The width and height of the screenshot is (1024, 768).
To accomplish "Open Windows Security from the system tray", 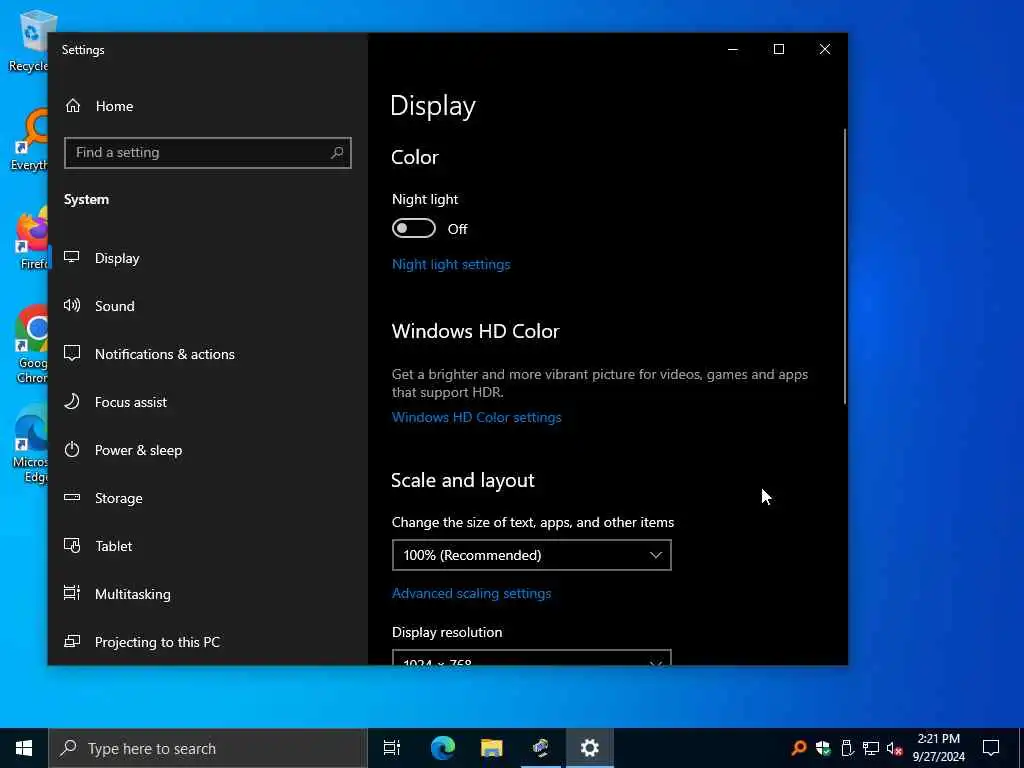I will (823, 748).
